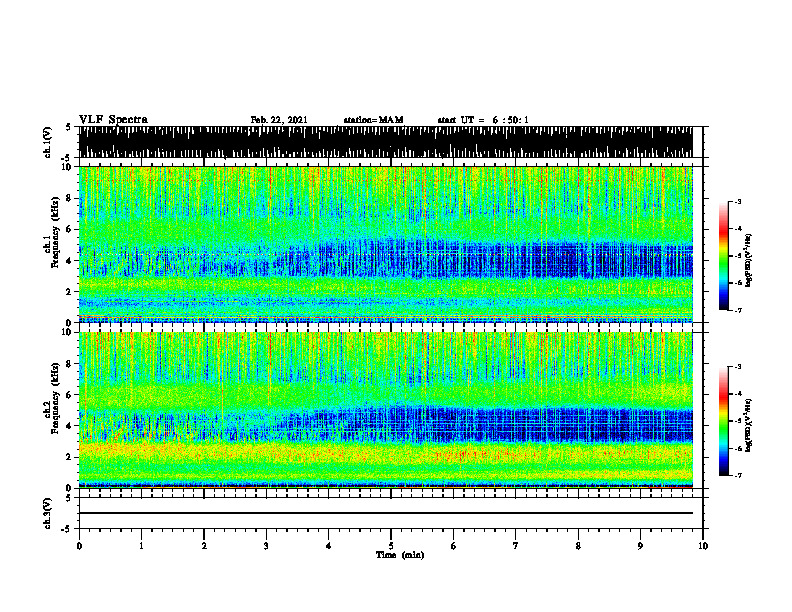The image size is (792, 612).
Task: Click the "station=MAM" header text
Action: (373, 120)
